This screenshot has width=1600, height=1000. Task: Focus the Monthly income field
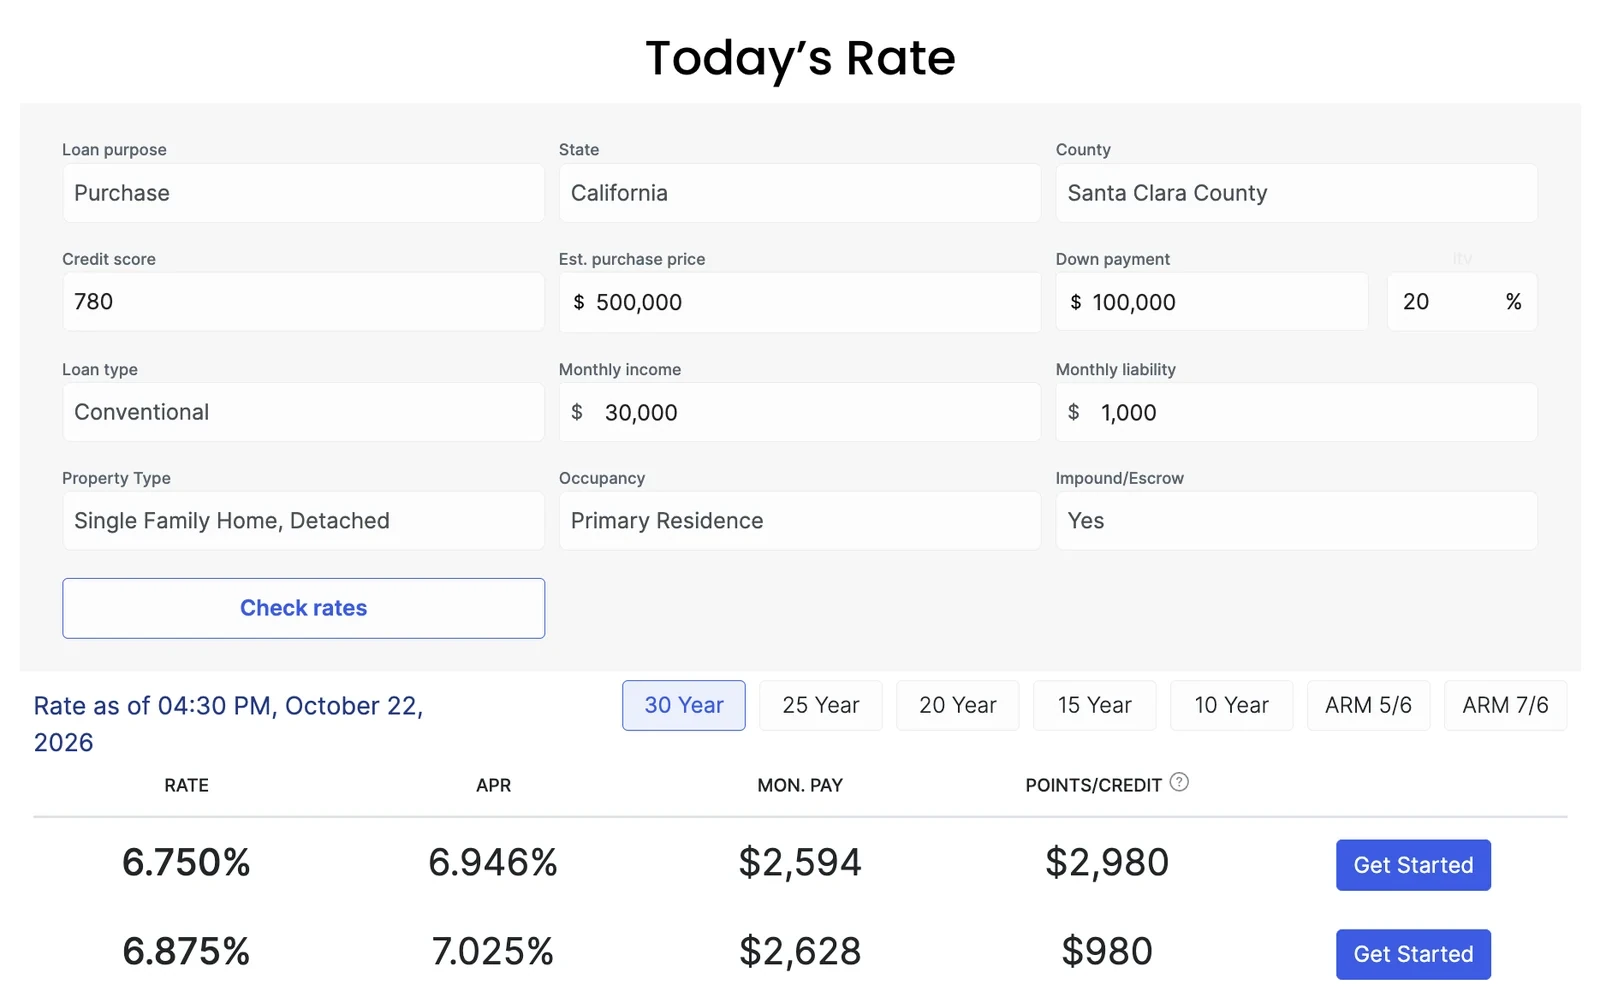(x=800, y=412)
